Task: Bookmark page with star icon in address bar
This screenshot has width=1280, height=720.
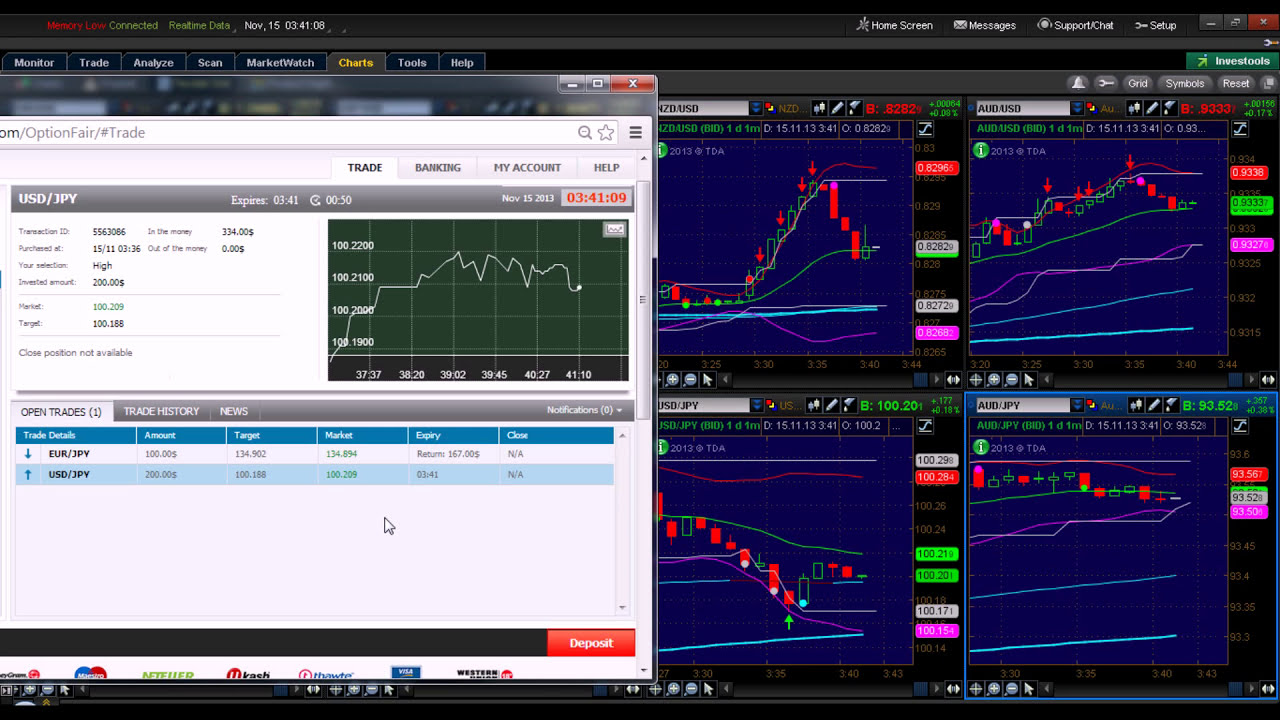Action: (606, 132)
